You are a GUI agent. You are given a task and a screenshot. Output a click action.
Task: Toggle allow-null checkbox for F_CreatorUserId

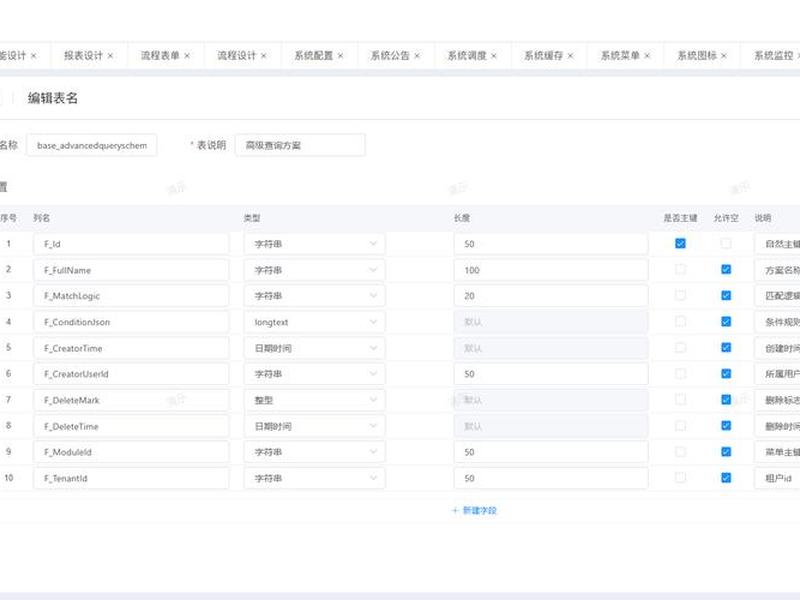tap(726, 373)
